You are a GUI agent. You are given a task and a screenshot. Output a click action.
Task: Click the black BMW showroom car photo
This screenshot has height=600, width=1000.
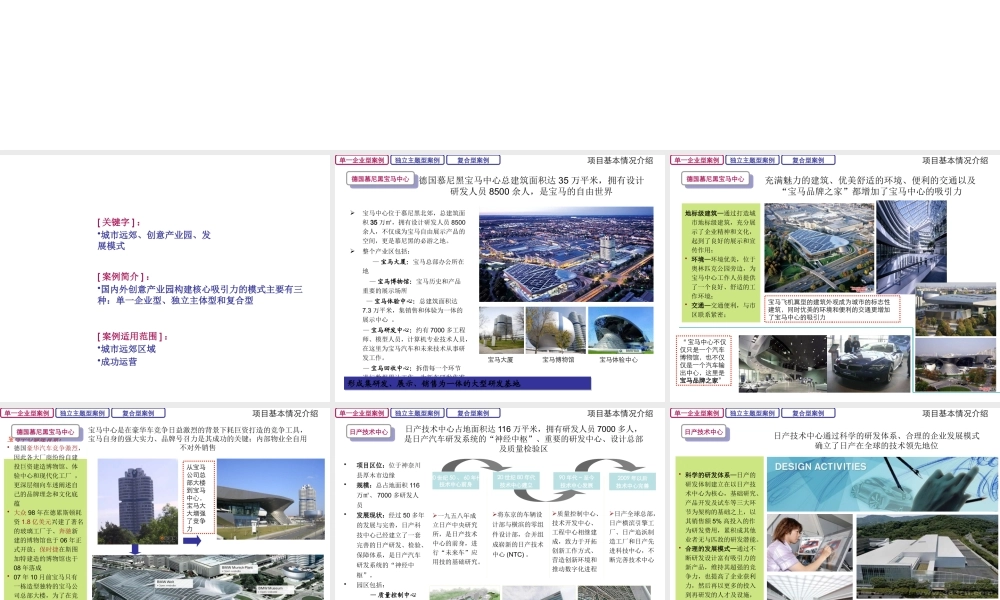(869, 363)
